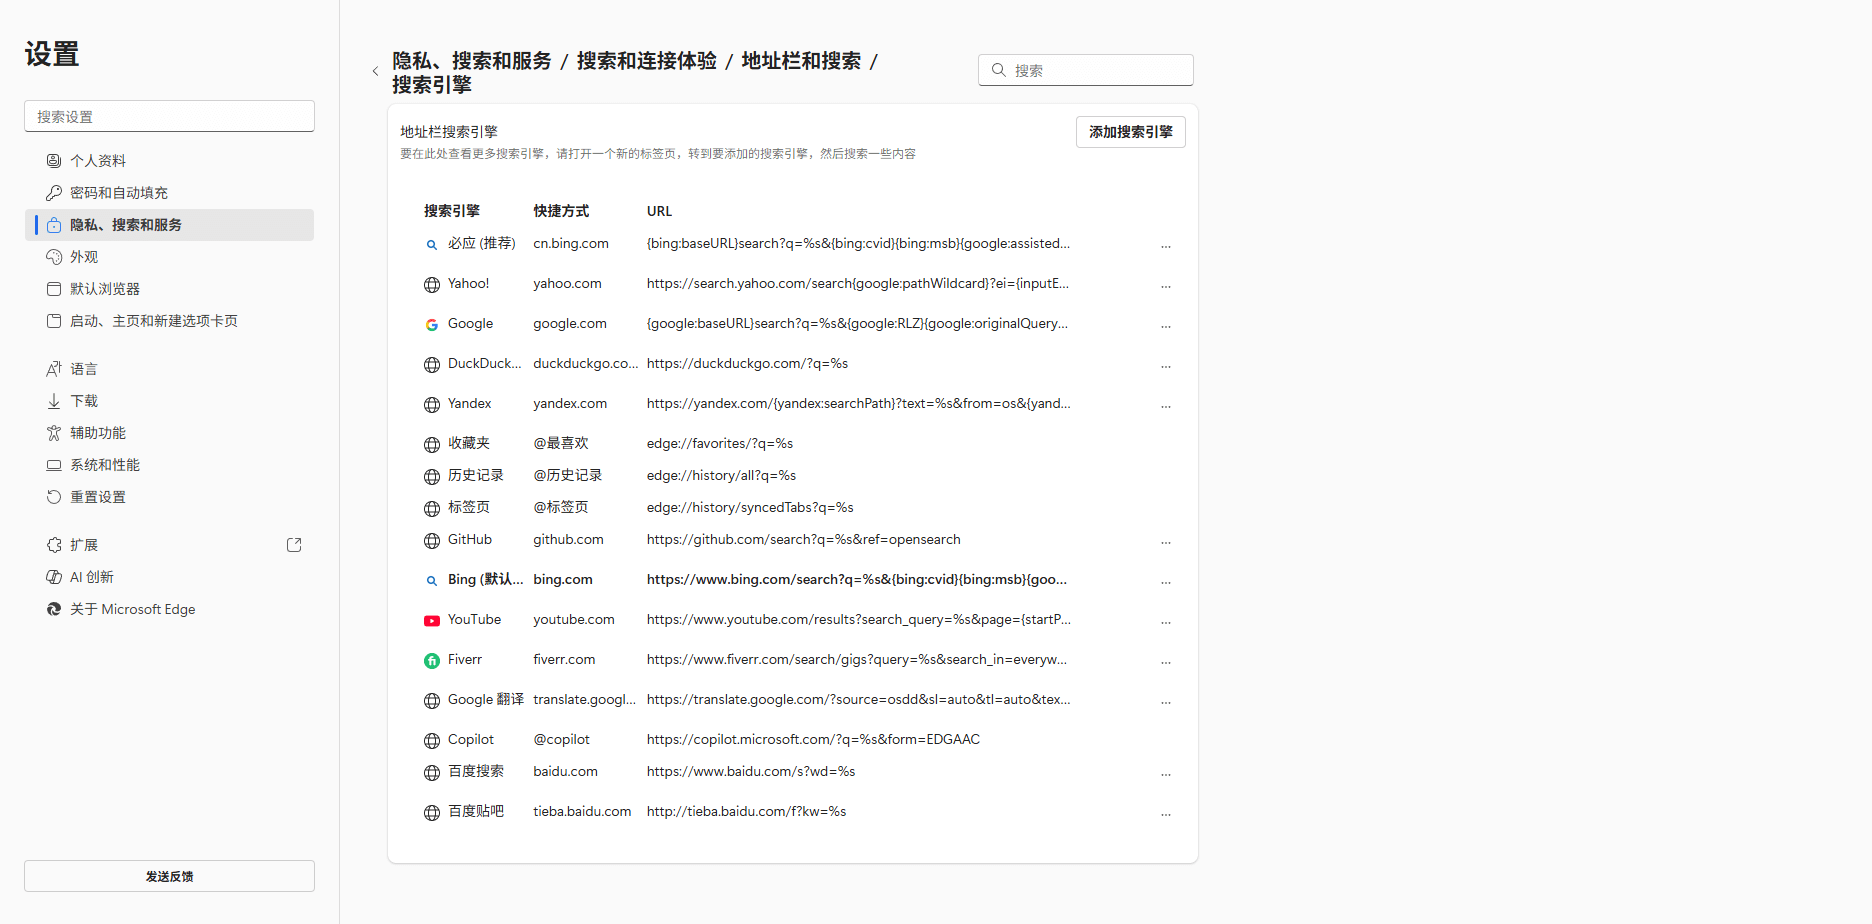Open 扩展 in a new page
This screenshot has width=1872, height=924.
coord(293,544)
